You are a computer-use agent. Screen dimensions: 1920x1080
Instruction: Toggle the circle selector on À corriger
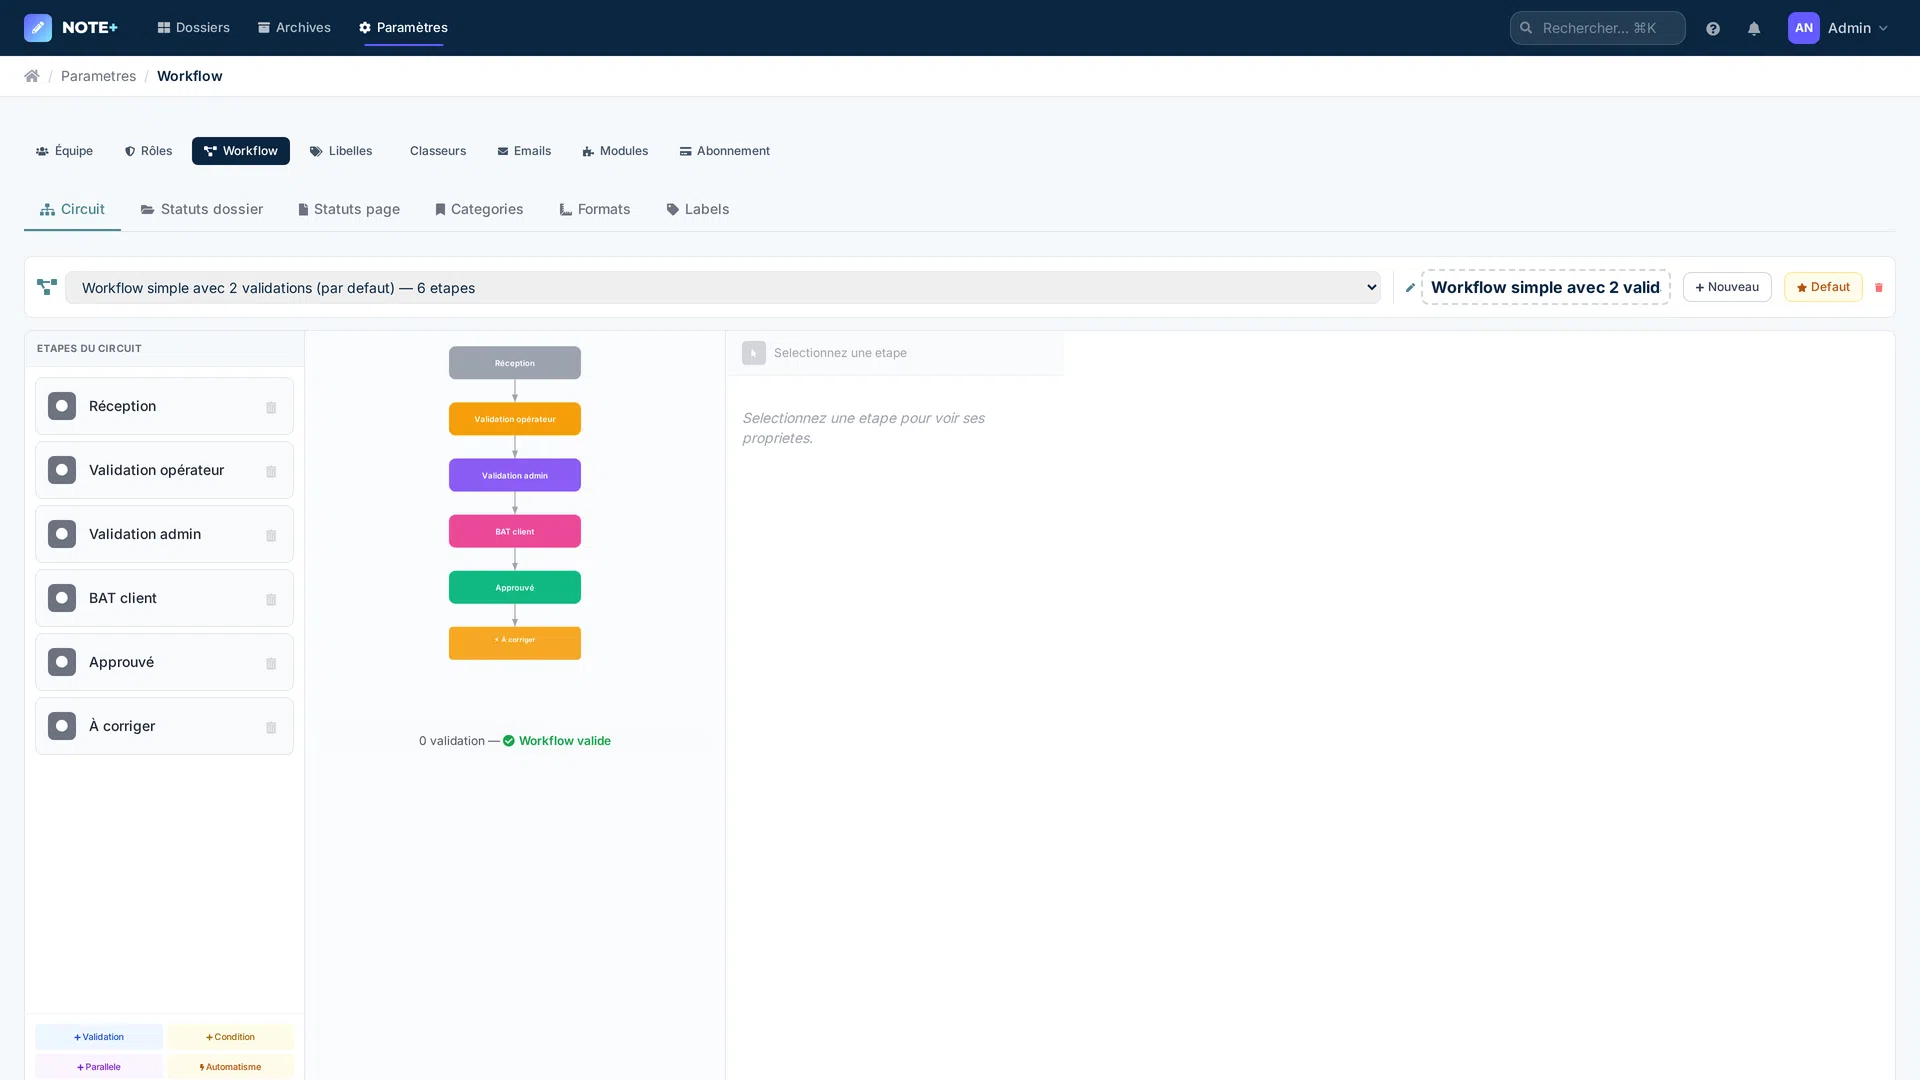[x=61, y=726]
